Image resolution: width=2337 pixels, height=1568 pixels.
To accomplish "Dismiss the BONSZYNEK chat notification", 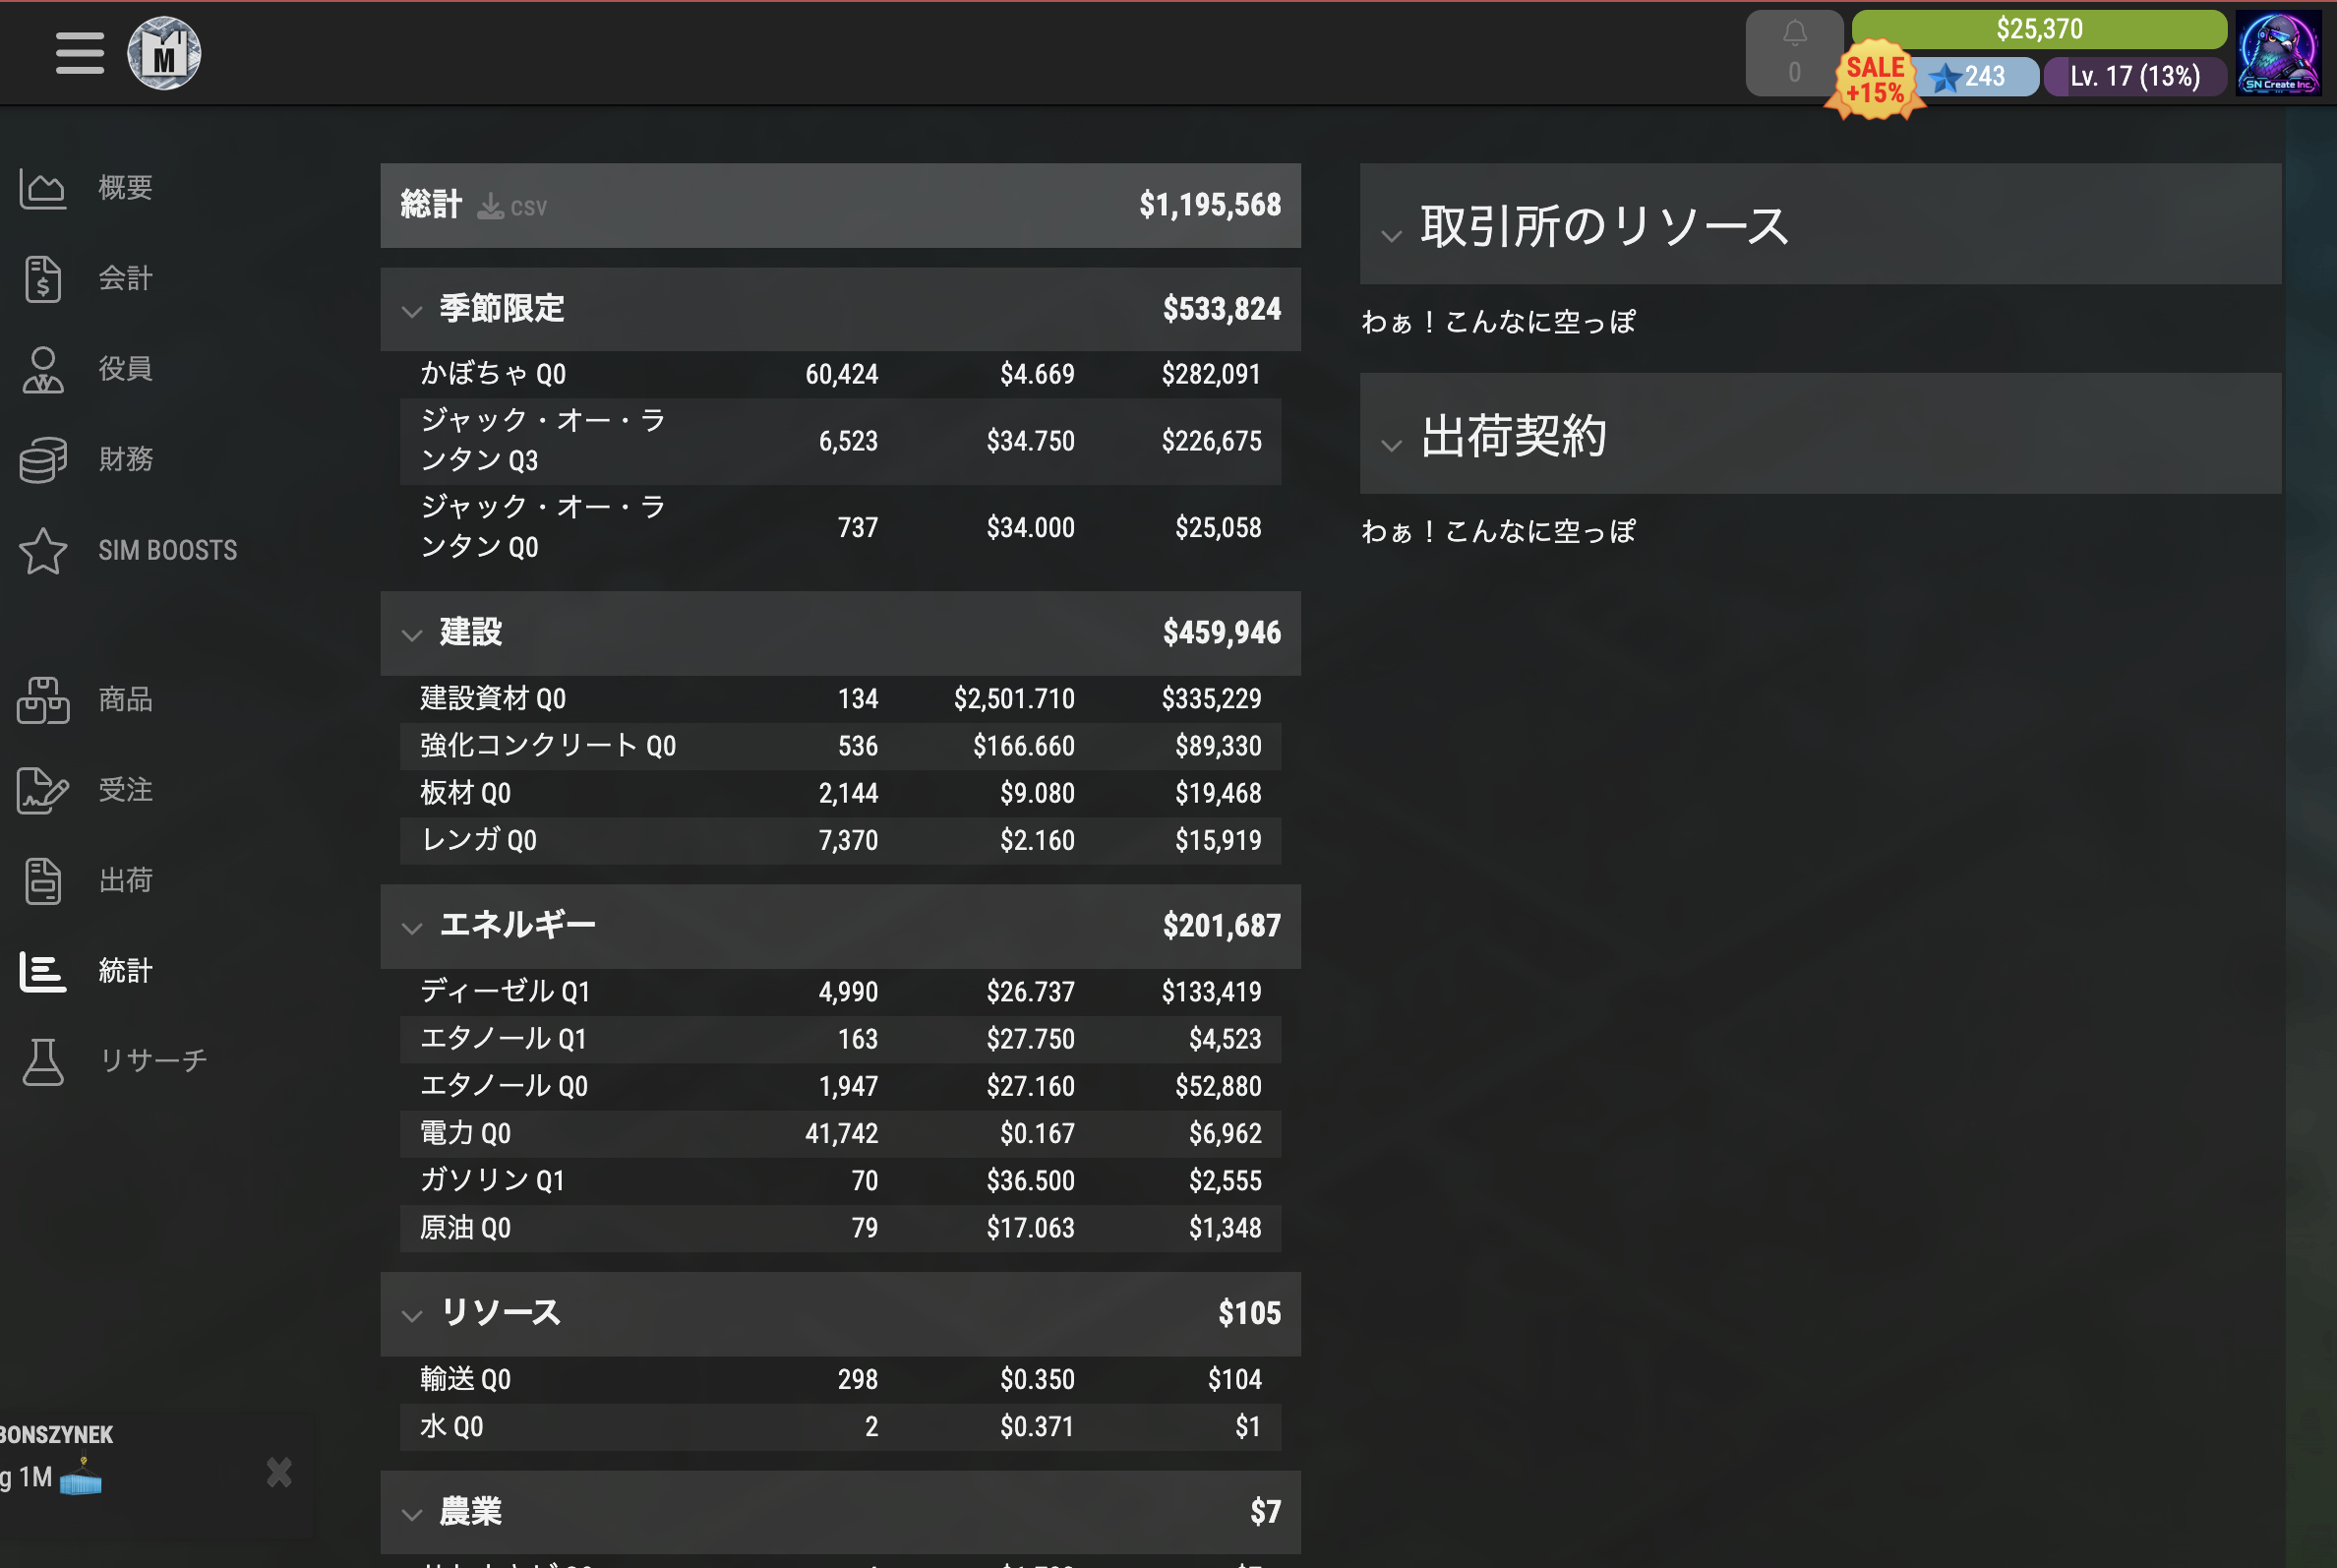I will pyautogui.click(x=279, y=1473).
